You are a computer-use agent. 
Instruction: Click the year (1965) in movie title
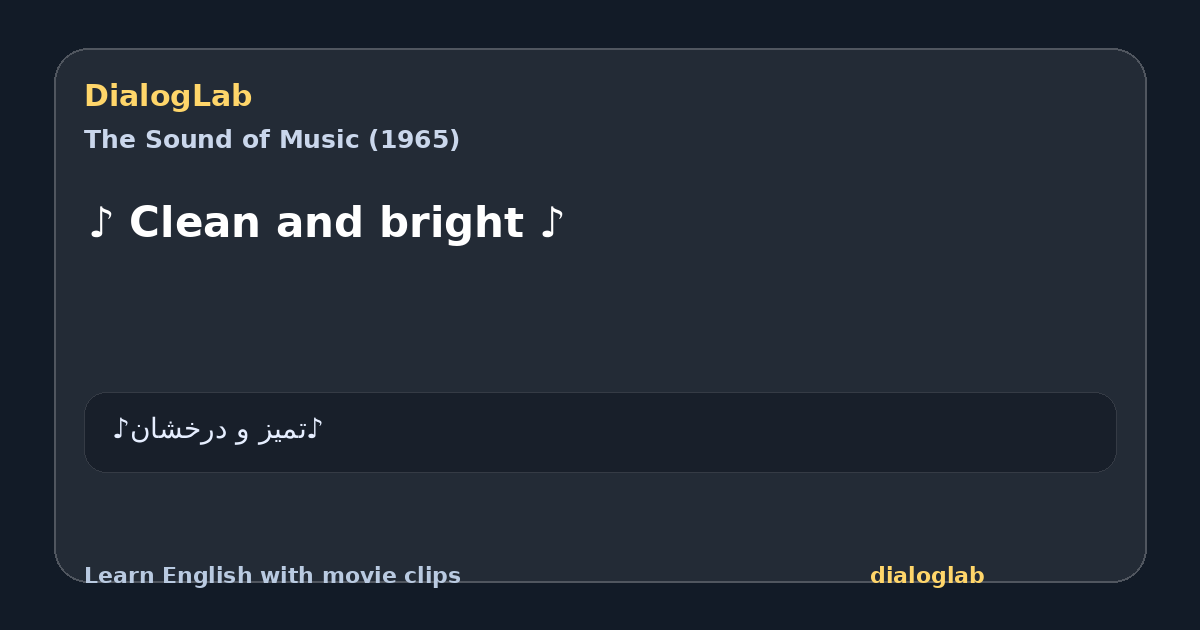(414, 140)
